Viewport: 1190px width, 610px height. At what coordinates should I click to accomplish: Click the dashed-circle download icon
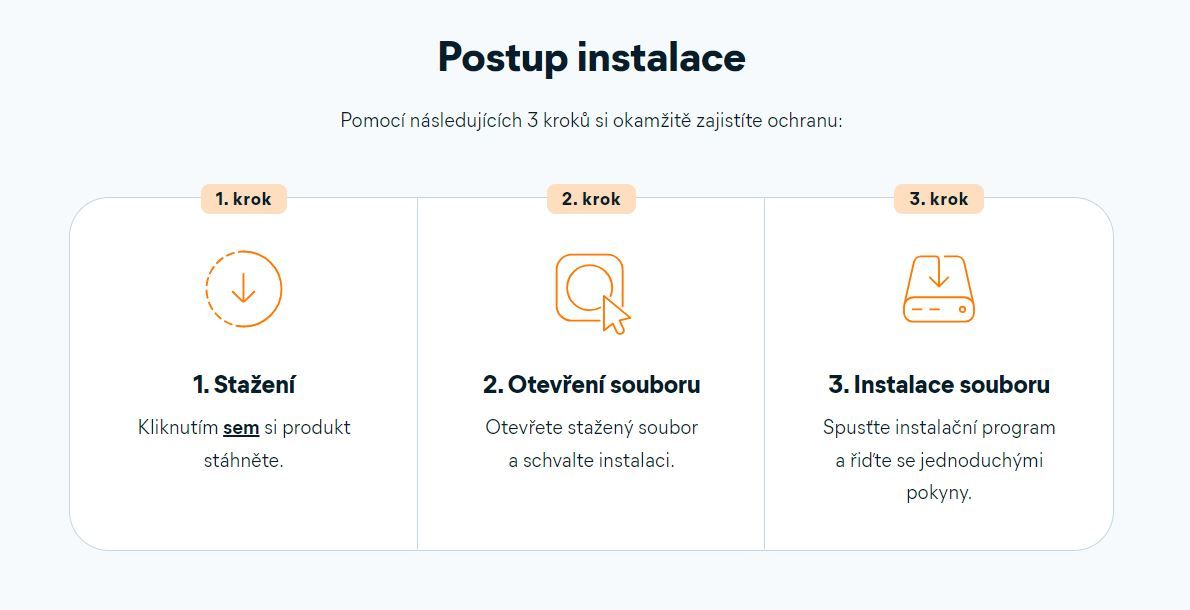pos(244,289)
